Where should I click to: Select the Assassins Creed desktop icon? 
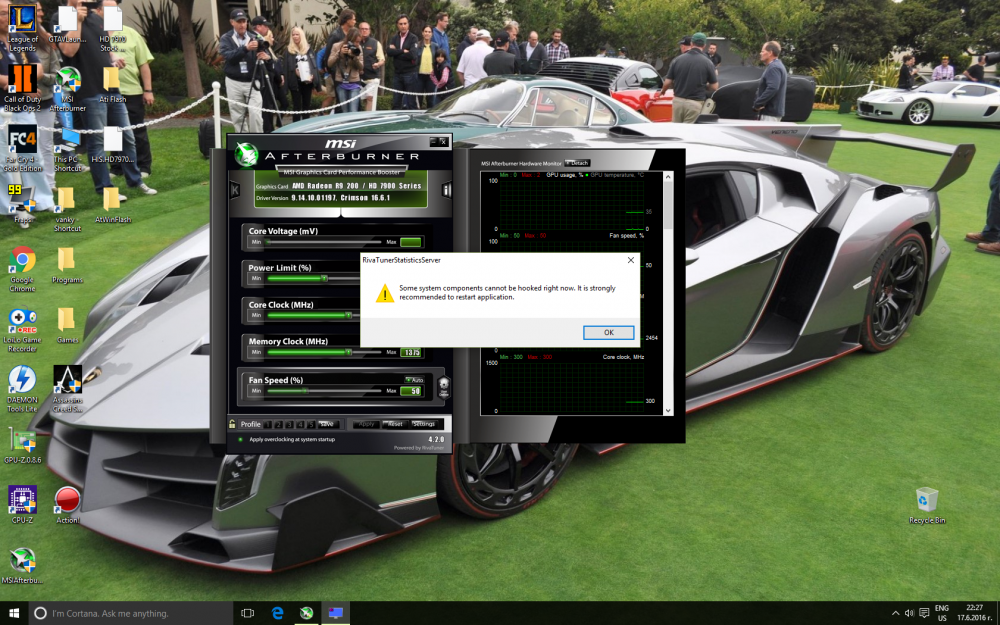[x=67, y=389]
